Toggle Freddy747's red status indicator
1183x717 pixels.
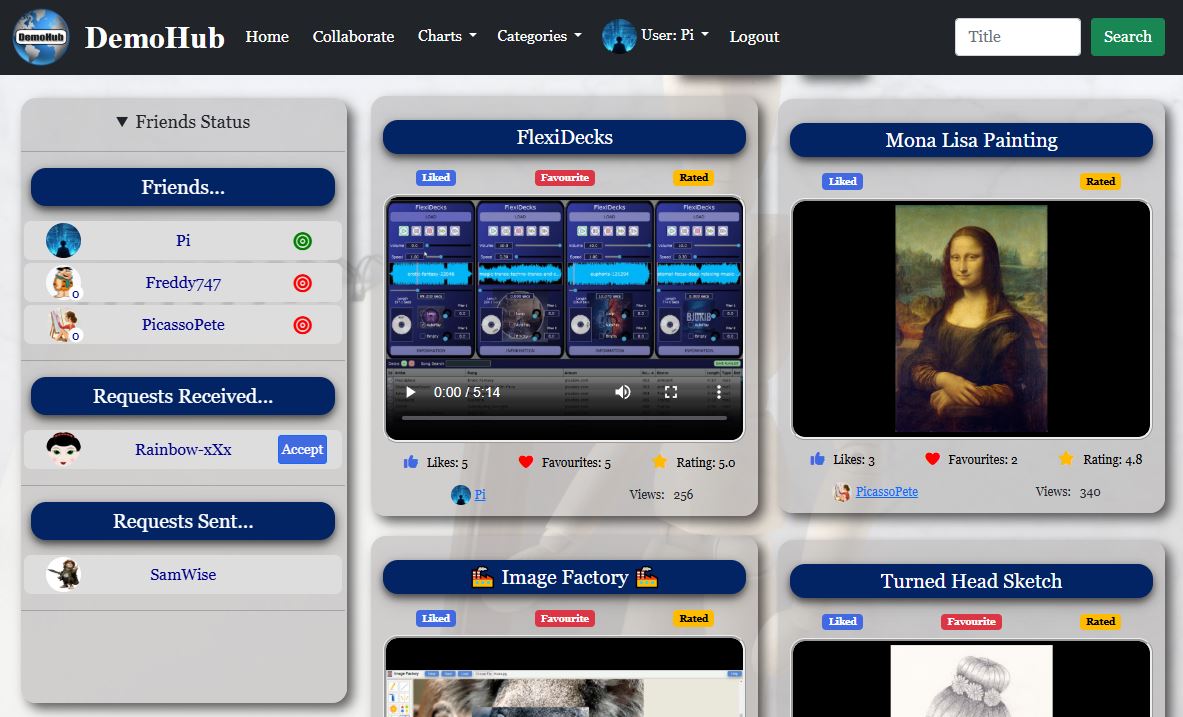(x=302, y=283)
